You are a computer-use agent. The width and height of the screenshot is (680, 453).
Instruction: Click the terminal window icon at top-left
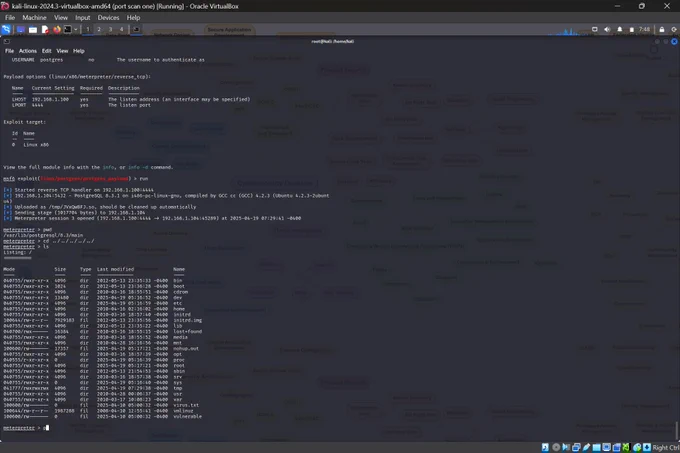coord(6,42)
